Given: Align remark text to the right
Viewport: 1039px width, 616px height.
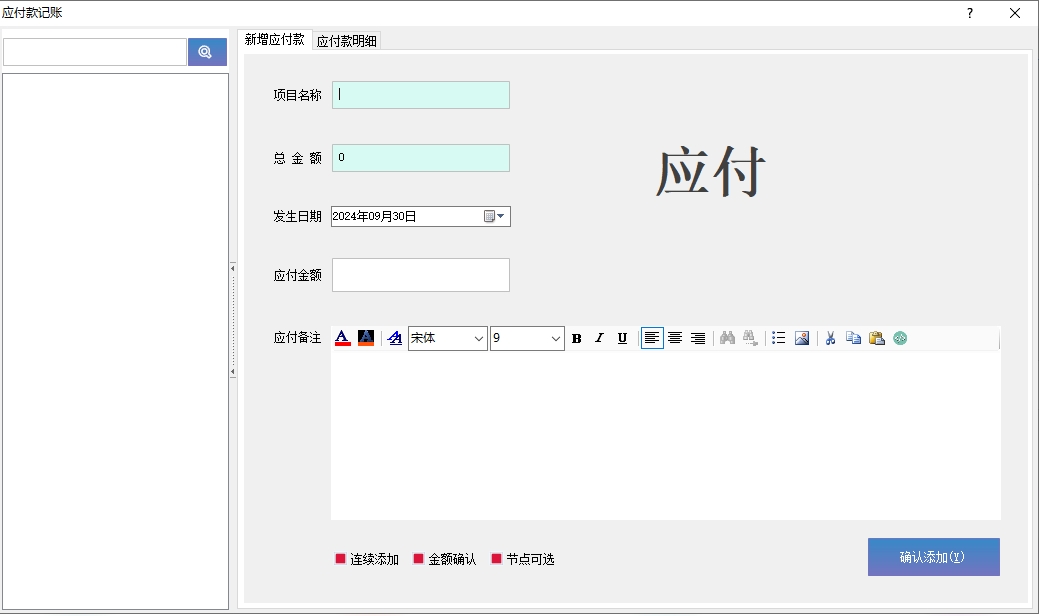Looking at the screenshot, I should coord(698,338).
